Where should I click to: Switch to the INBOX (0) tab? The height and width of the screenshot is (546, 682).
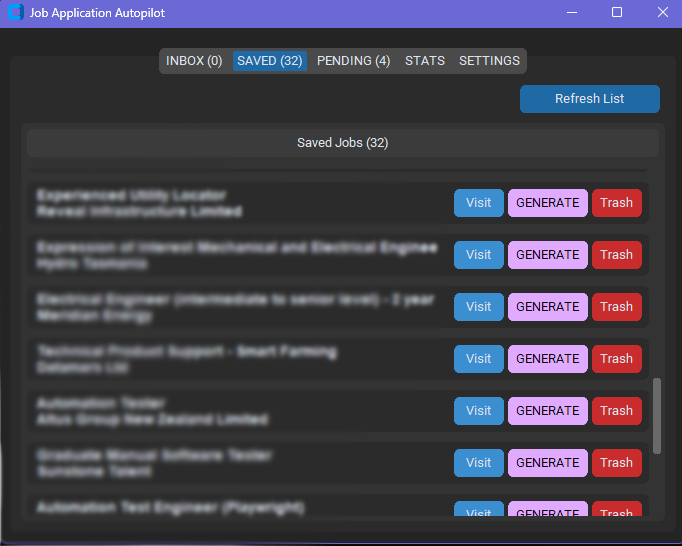pyautogui.click(x=194, y=61)
